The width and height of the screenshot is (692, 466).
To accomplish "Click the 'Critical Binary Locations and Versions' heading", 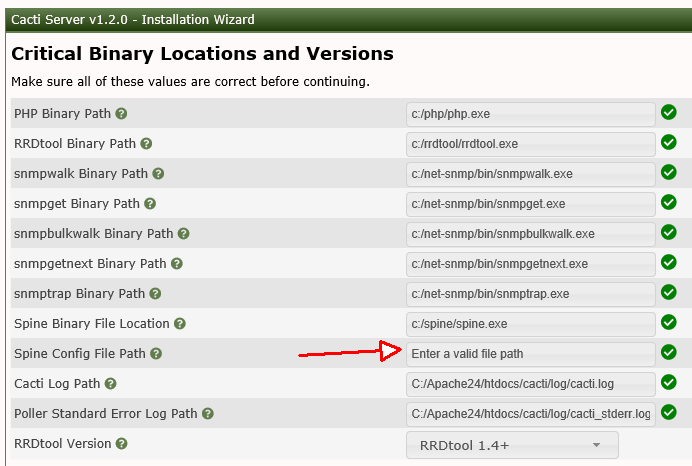I will click(x=202, y=54).
